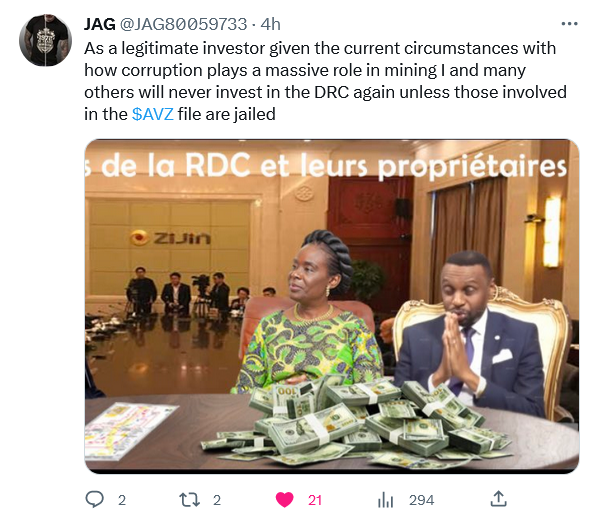This screenshot has width=598, height=523.
Task: Open JAG's round profile avatar
Action: pos(45,40)
